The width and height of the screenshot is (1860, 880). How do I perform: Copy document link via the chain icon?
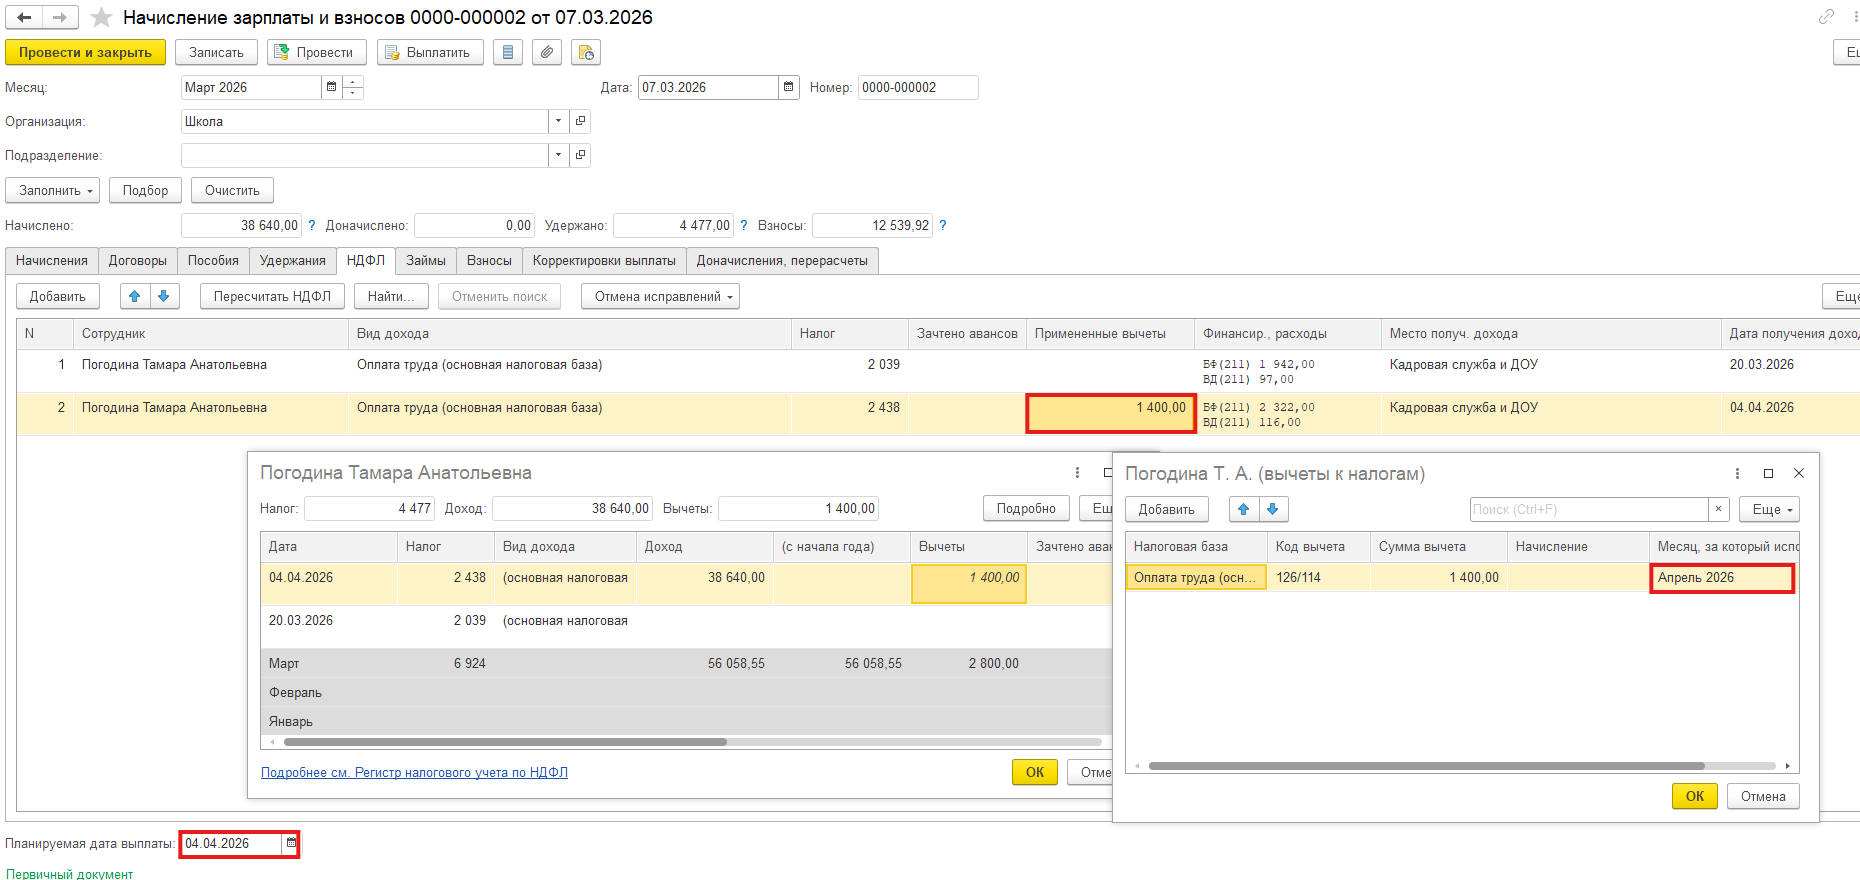1826,17
